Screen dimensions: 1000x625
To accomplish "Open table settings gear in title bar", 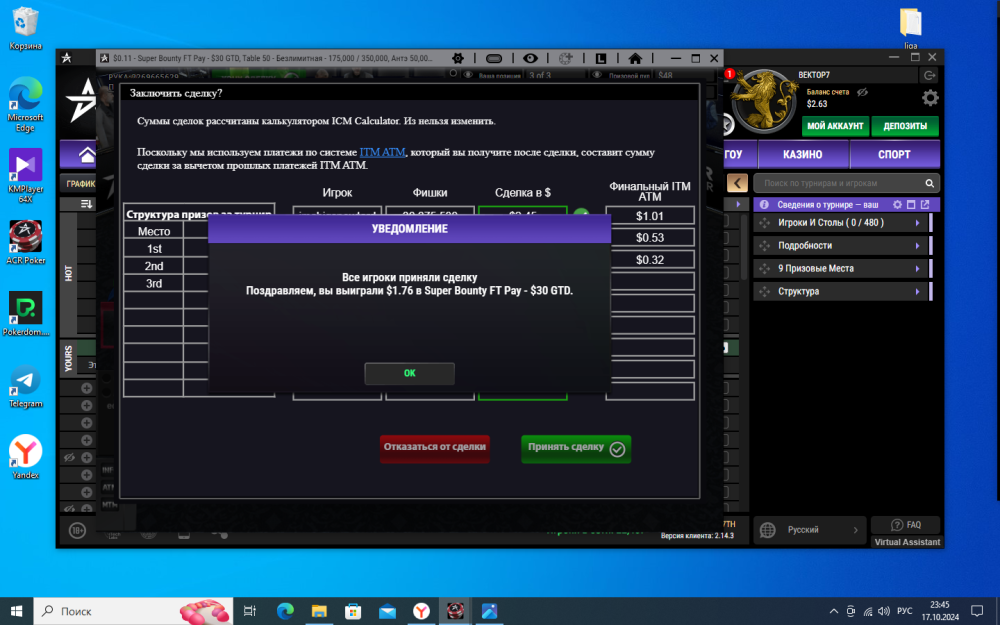I will point(458,59).
